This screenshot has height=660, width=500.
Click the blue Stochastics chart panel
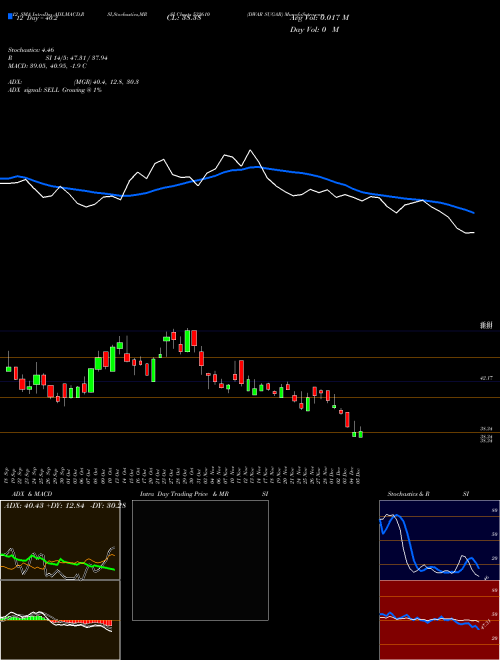click(439, 540)
